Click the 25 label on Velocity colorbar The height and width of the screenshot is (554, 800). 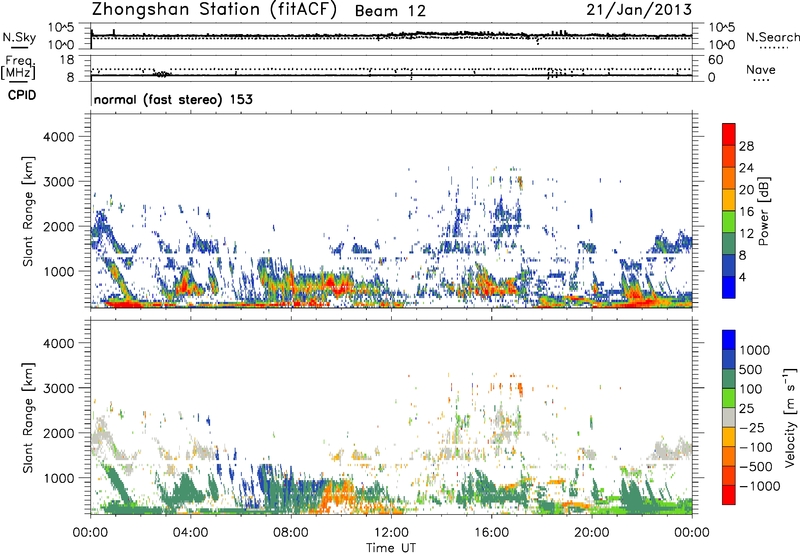(x=749, y=409)
